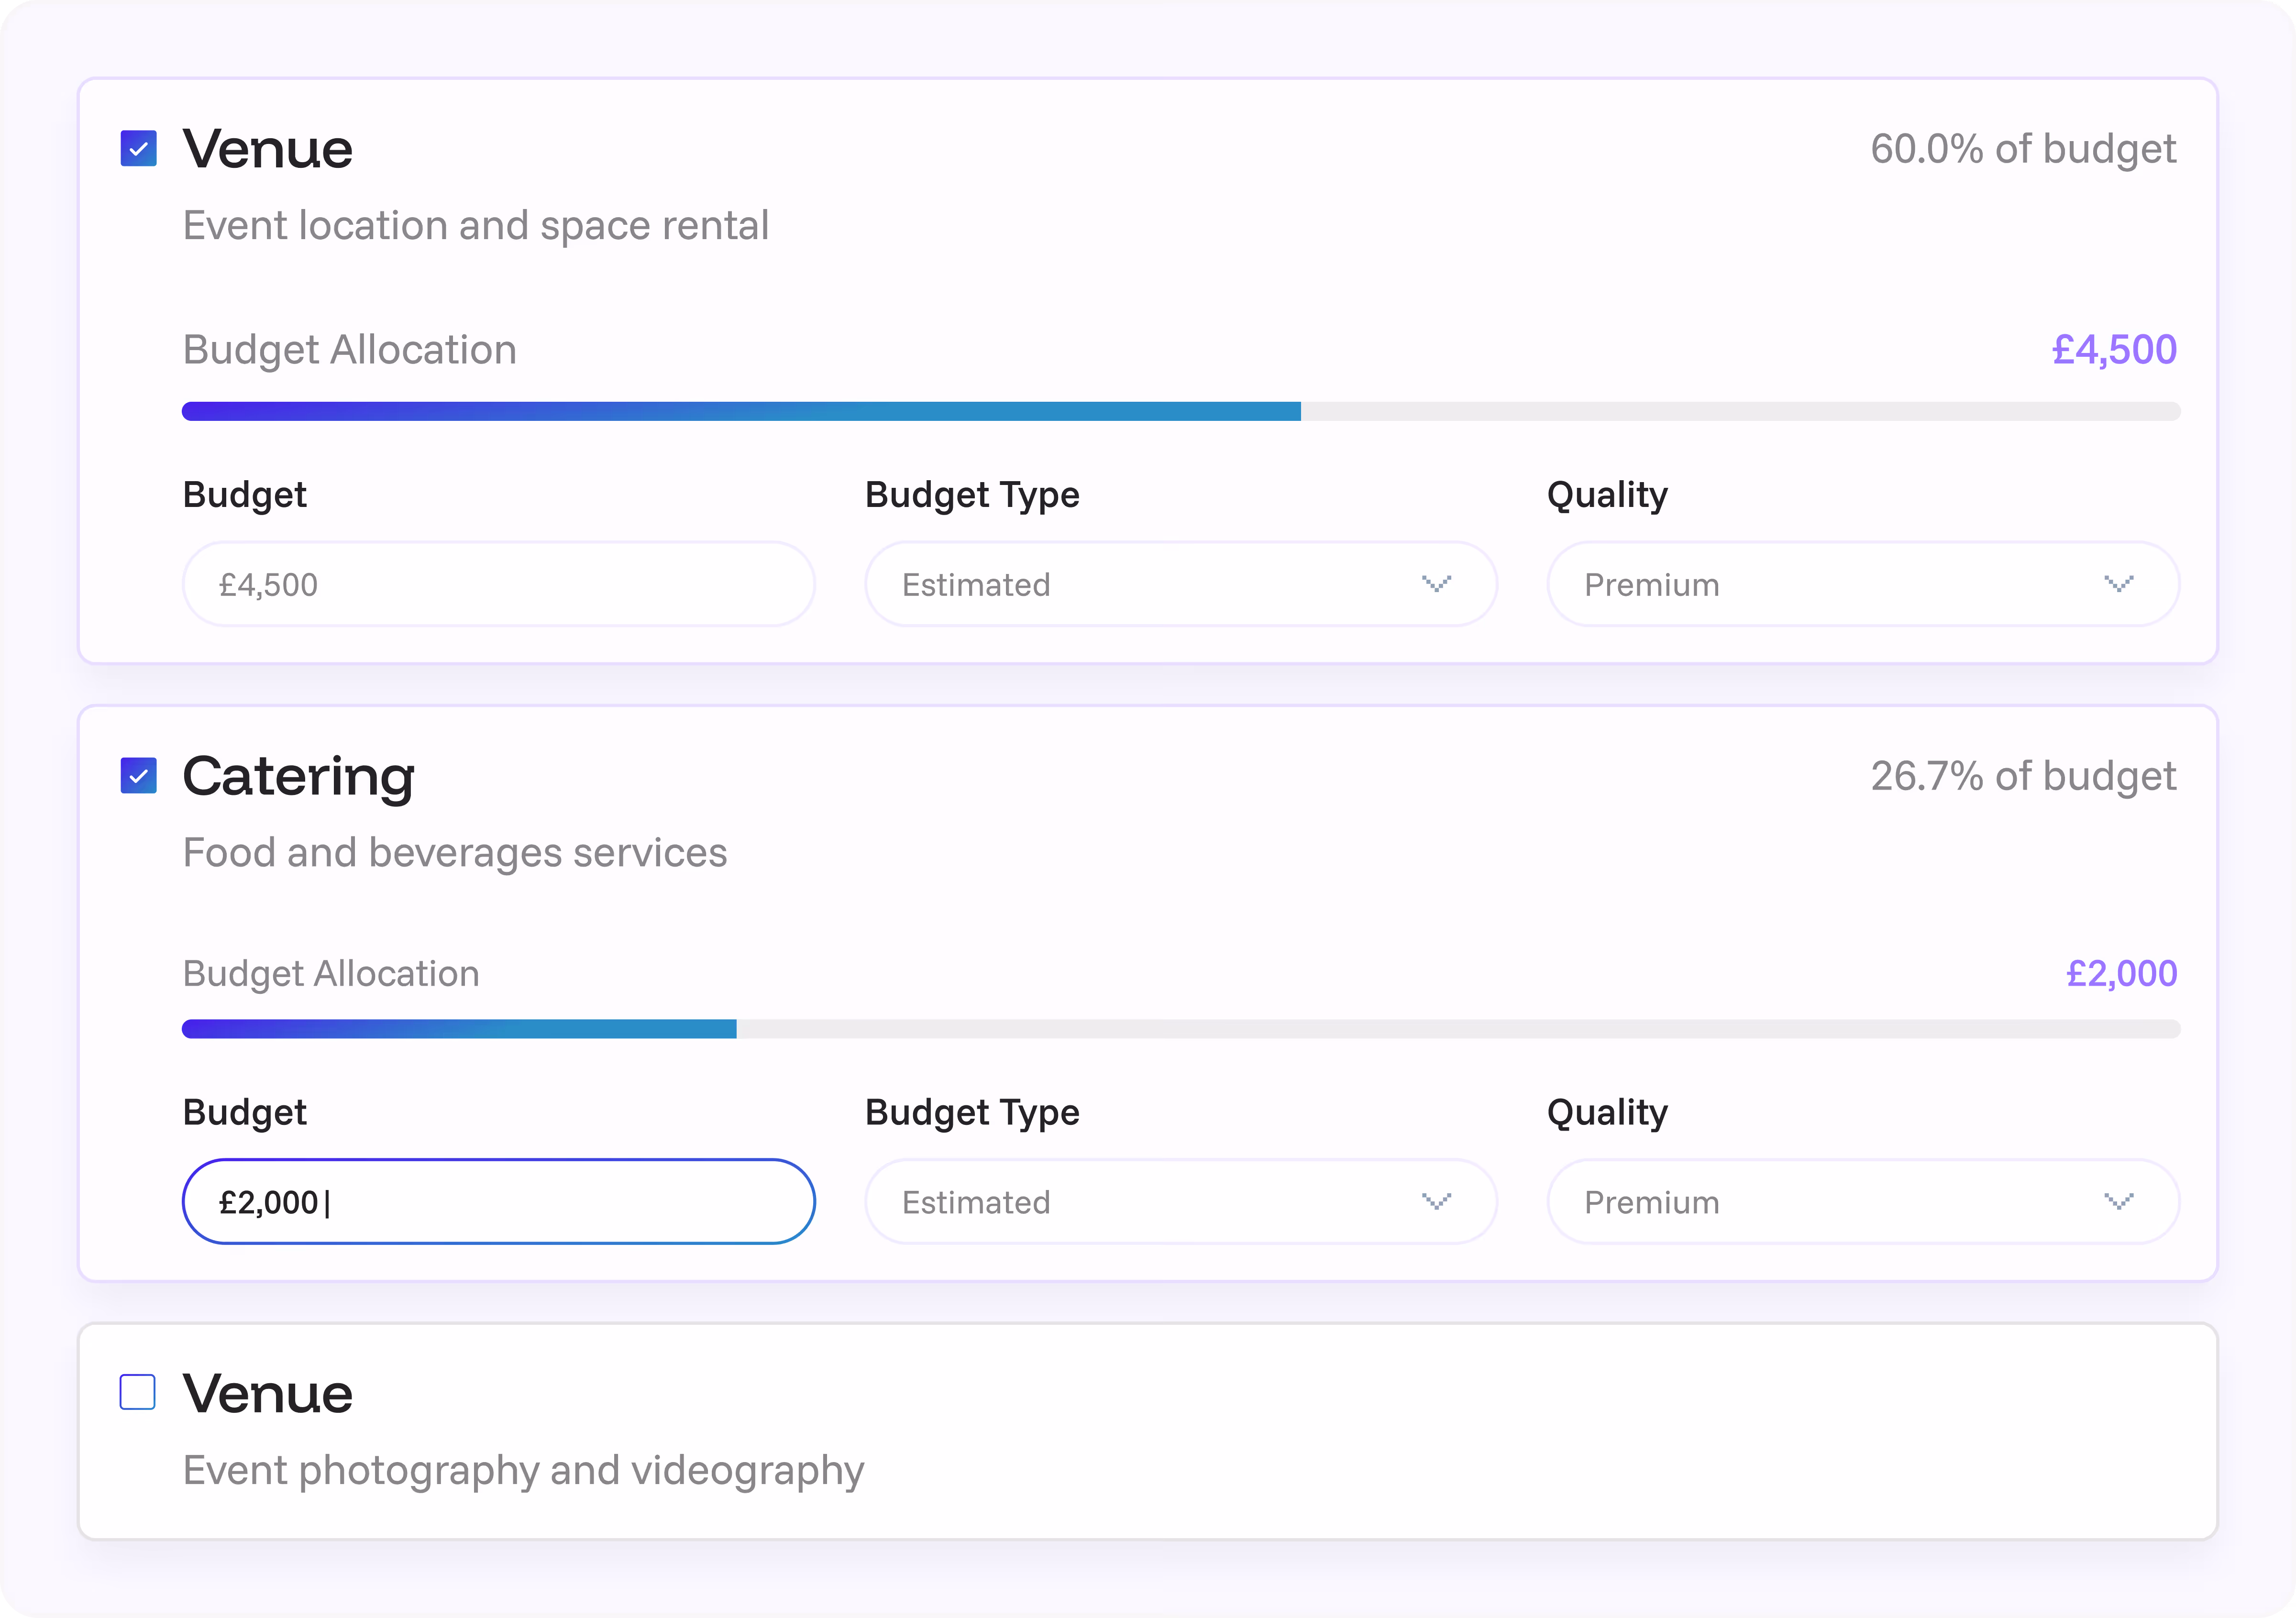
Task: Click the '26.7% of budget' label
Action: click(2022, 777)
